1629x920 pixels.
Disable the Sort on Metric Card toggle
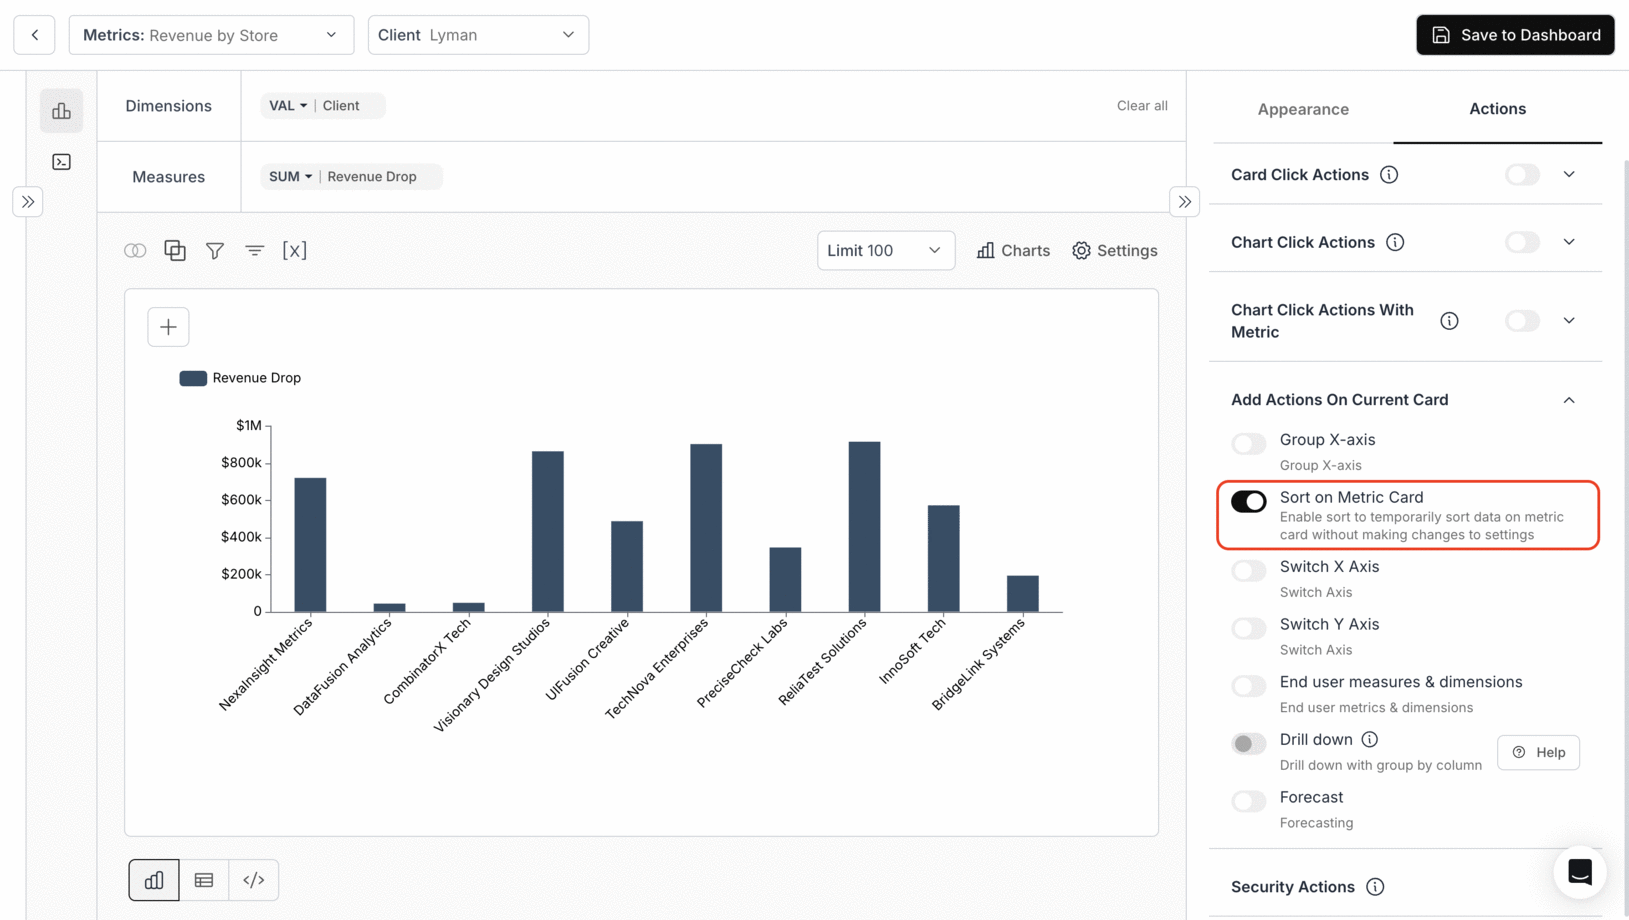point(1248,501)
